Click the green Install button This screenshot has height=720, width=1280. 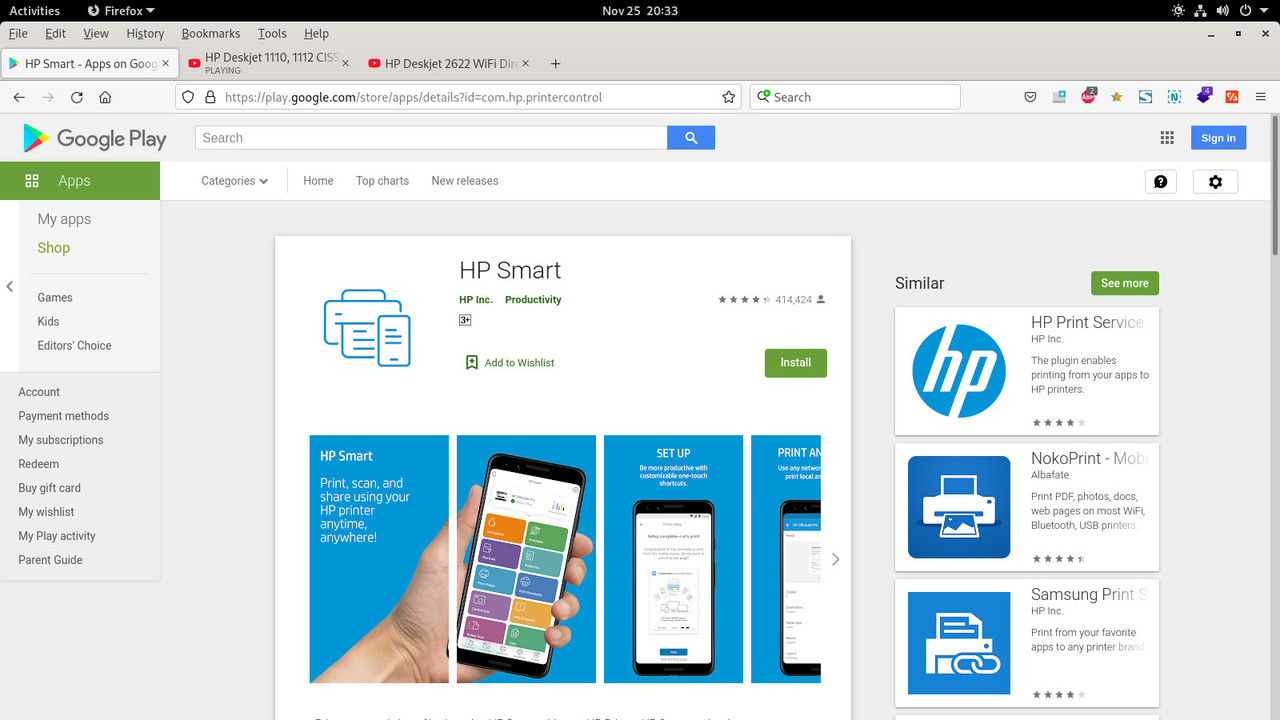tap(796, 363)
